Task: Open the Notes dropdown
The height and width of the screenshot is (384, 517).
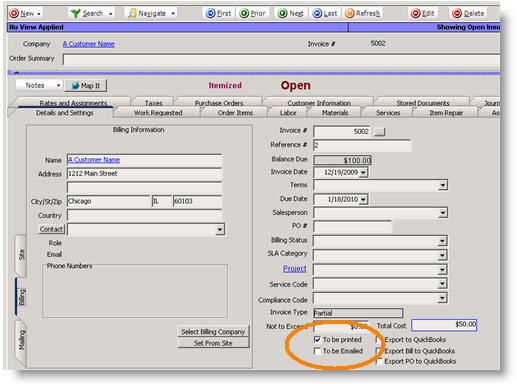Action: pyautogui.click(x=39, y=85)
